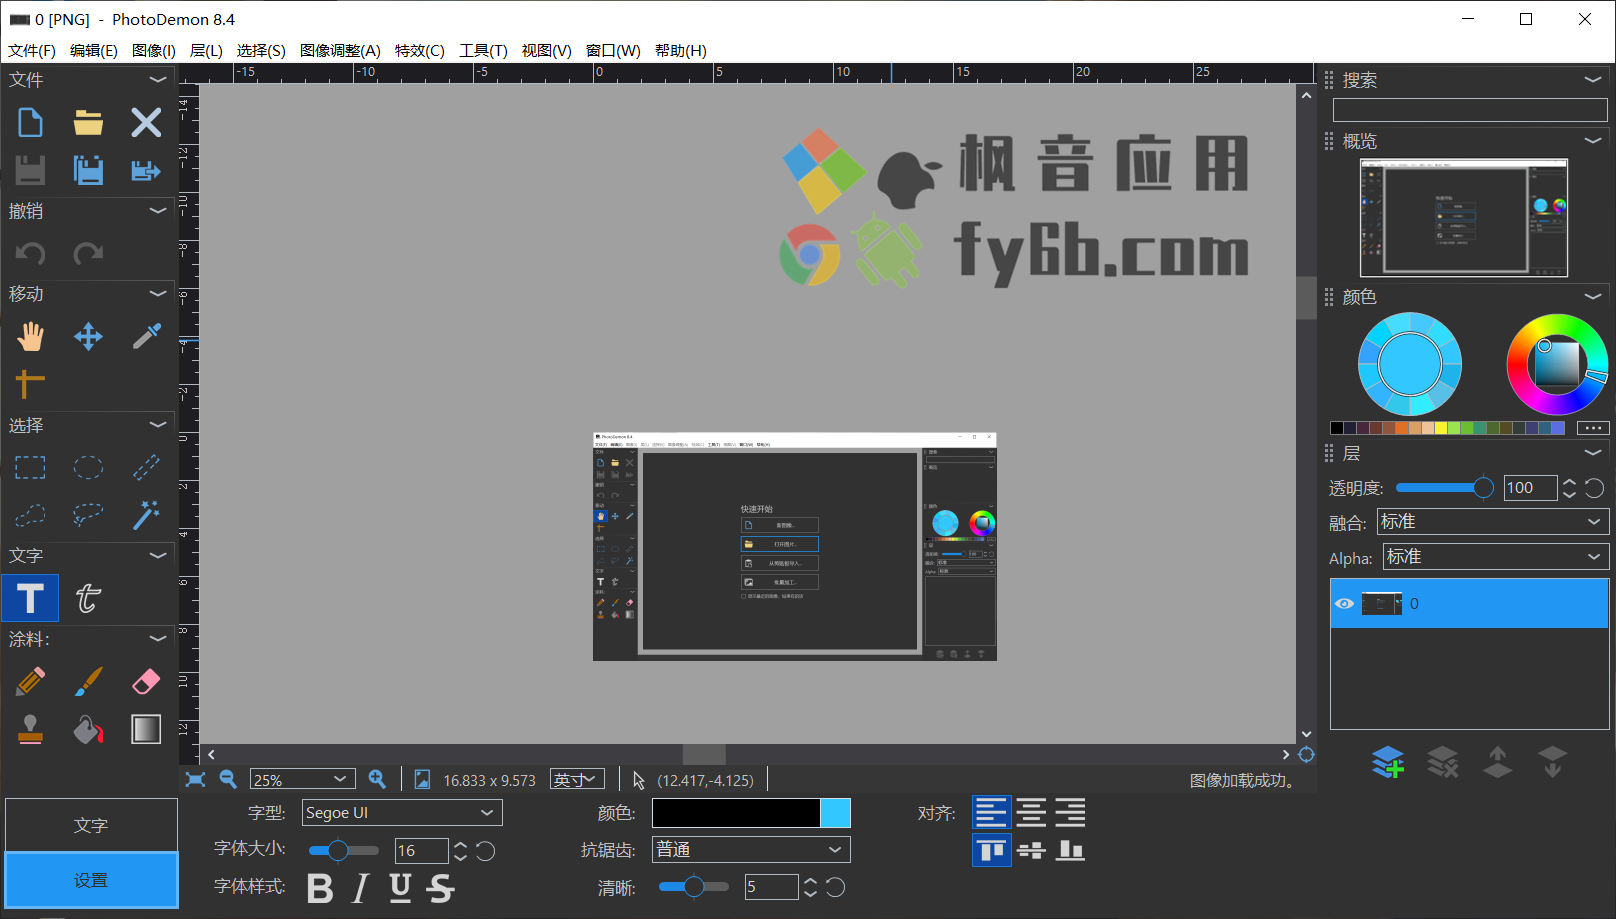Click the 设置 options button
Screen dimensions: 1616x919
tap(91, 880)
